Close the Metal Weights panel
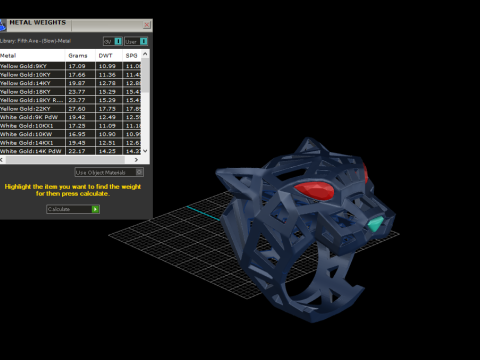480x360 pixels. [147, 25]
